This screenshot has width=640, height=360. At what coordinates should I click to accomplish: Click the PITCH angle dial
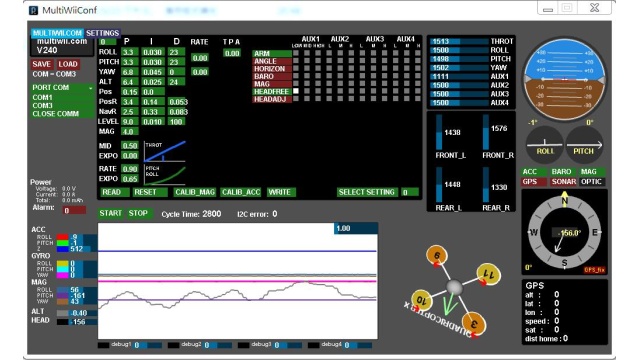point(584,145)
